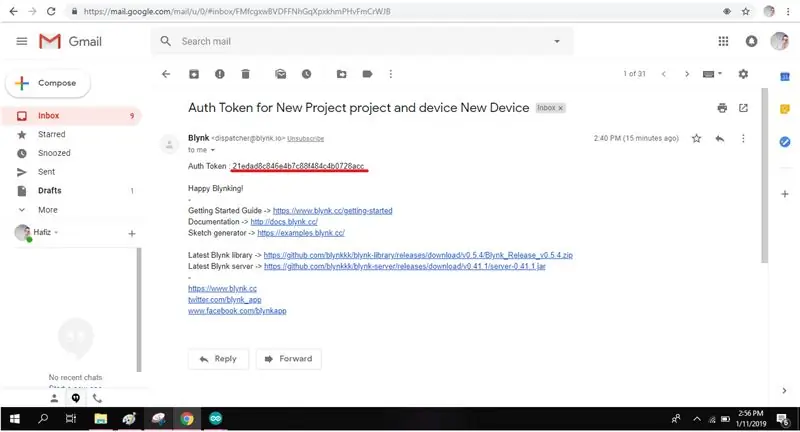This screenshot has height=432, width=800.
Task: Open email in a new window
Action: [x=743, y=108]
